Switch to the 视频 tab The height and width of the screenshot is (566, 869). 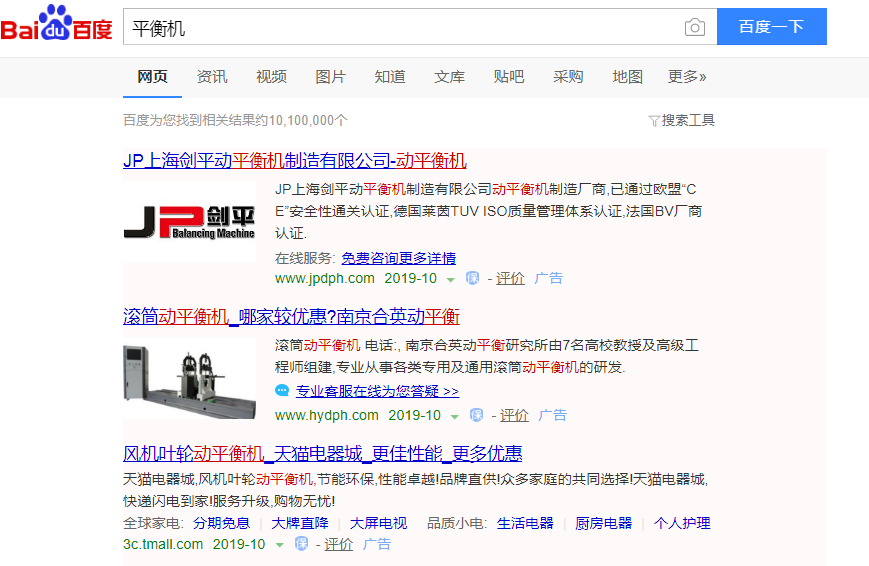coord(271,77)
